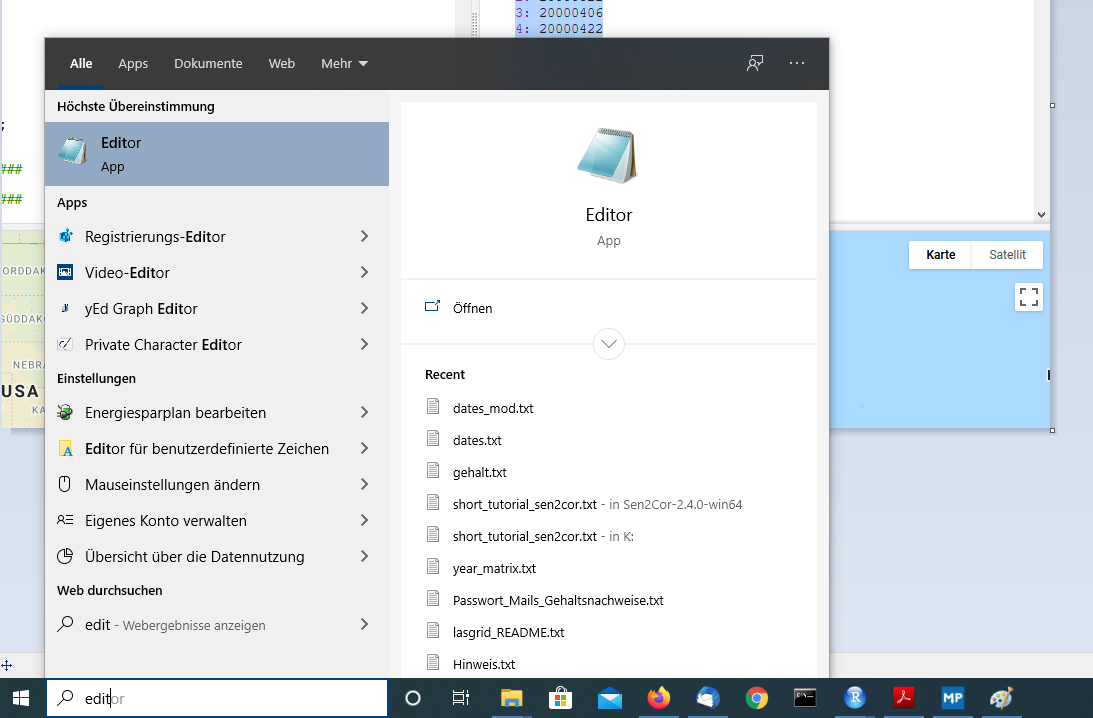Click the Cortana circle icon in taskbar

tap(413, 698)
